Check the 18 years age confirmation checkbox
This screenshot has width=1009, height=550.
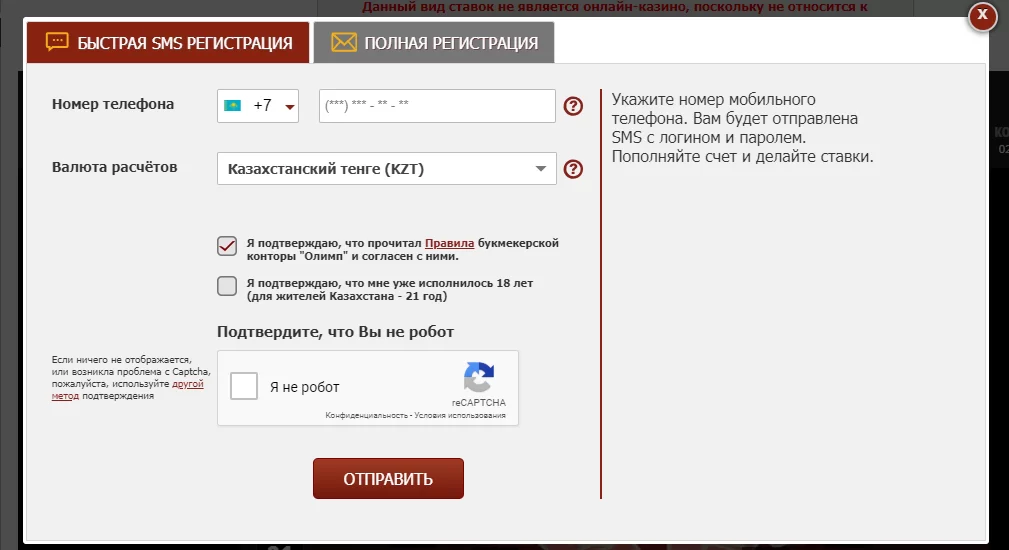tap(227, 286)
